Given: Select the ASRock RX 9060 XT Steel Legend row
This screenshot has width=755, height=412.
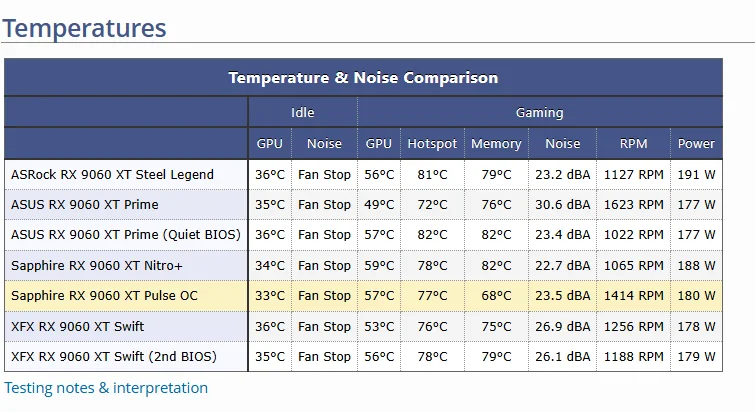Looking at the screenshot, I should tap(112, 174).
